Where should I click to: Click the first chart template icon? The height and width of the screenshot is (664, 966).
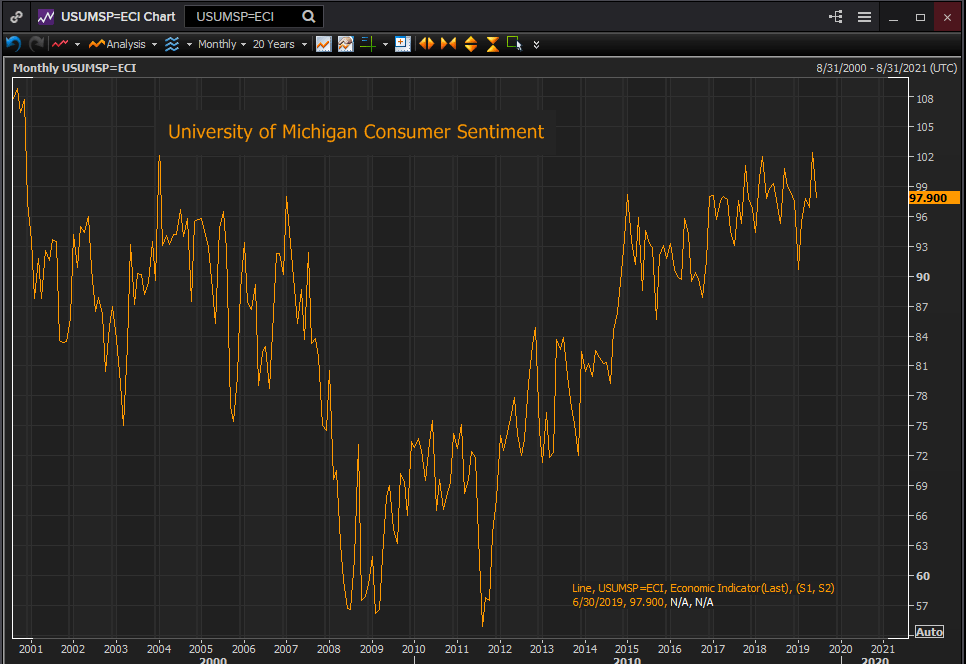pyautogui.click(x=323, y=44)
